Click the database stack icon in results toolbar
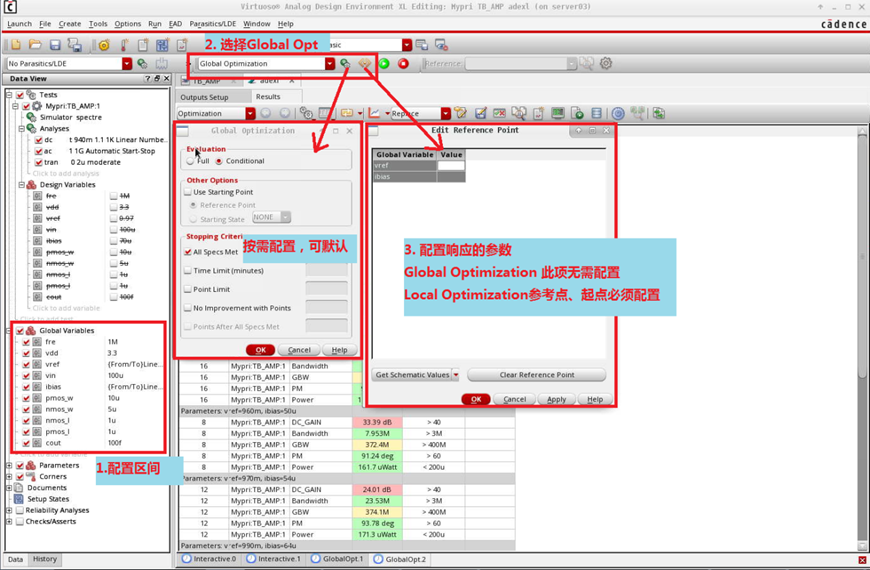This screenshot has height=570, width=870. (596, 113)
